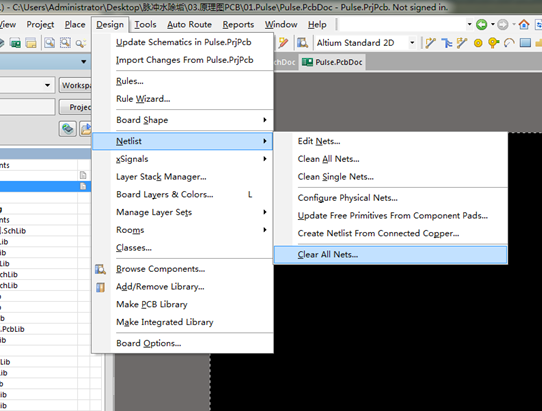The width and height of the screenshot is (542, 411).
Task: Open the Place menu
Action: click(75, 25)
